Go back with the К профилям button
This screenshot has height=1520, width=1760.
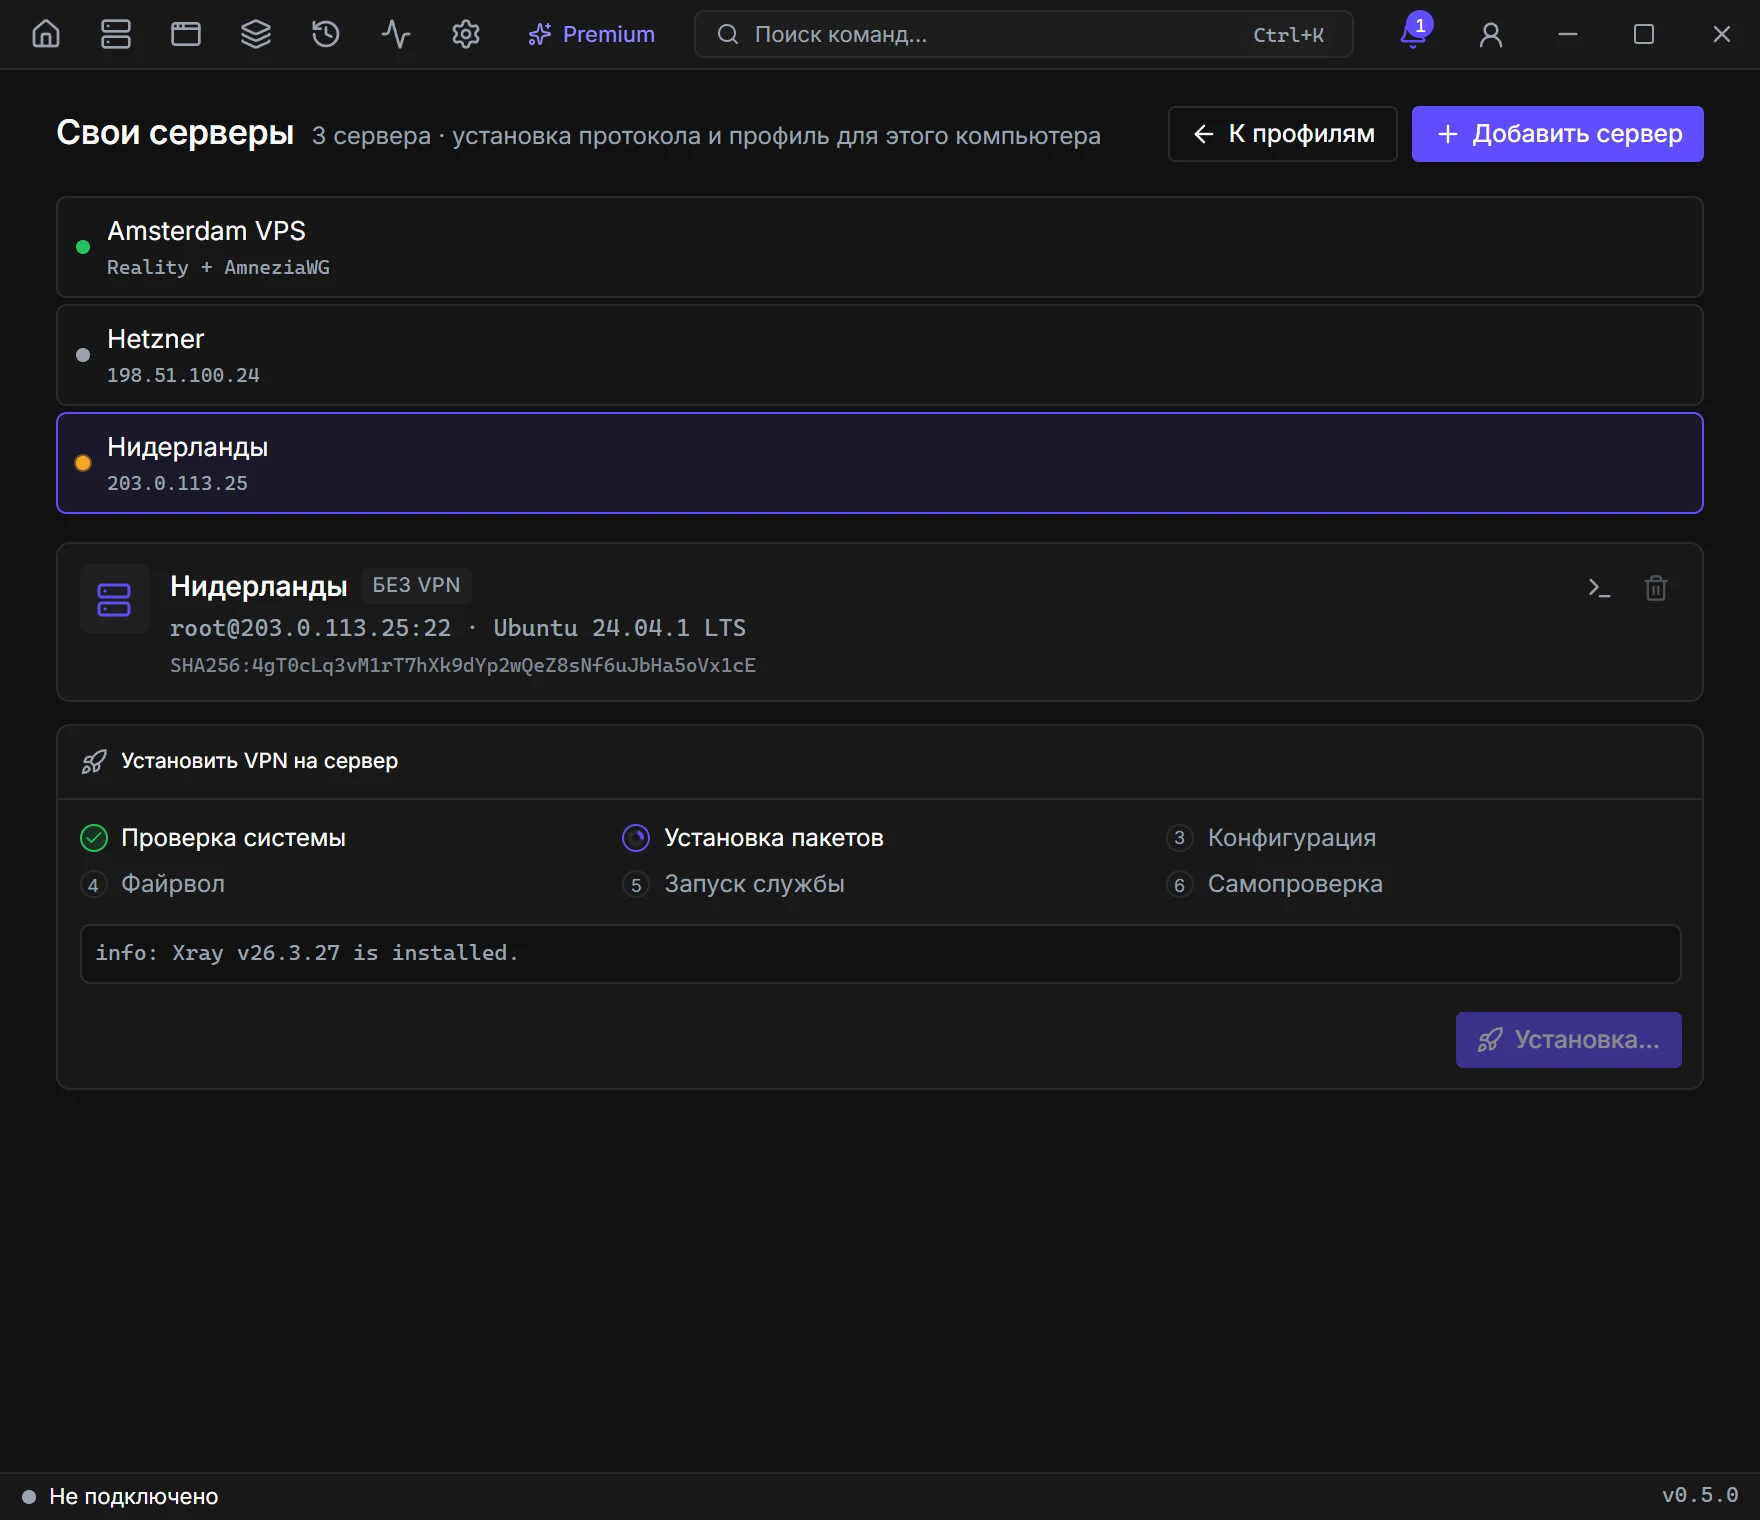click(x=1282, y=134)
